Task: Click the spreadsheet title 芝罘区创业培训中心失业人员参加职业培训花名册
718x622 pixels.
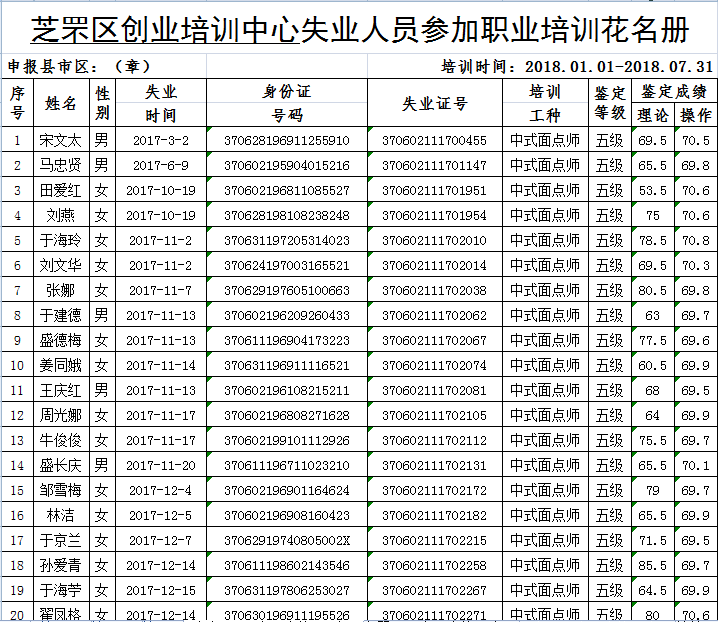Action: point(359,30)
